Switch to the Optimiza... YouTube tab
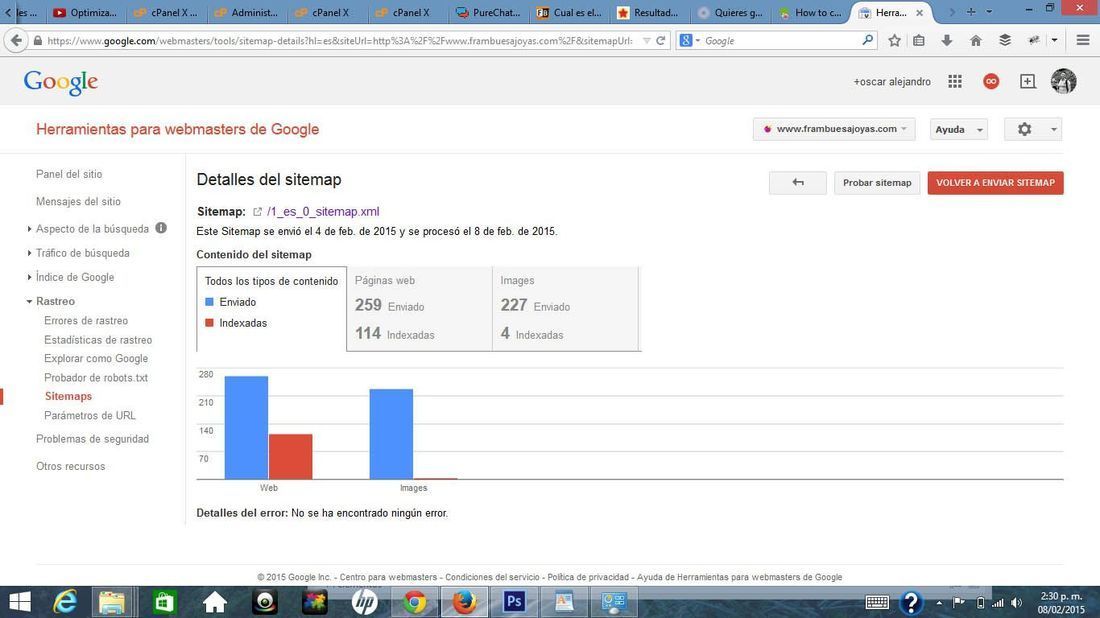1100x618 pixels. tap(86, 13)
